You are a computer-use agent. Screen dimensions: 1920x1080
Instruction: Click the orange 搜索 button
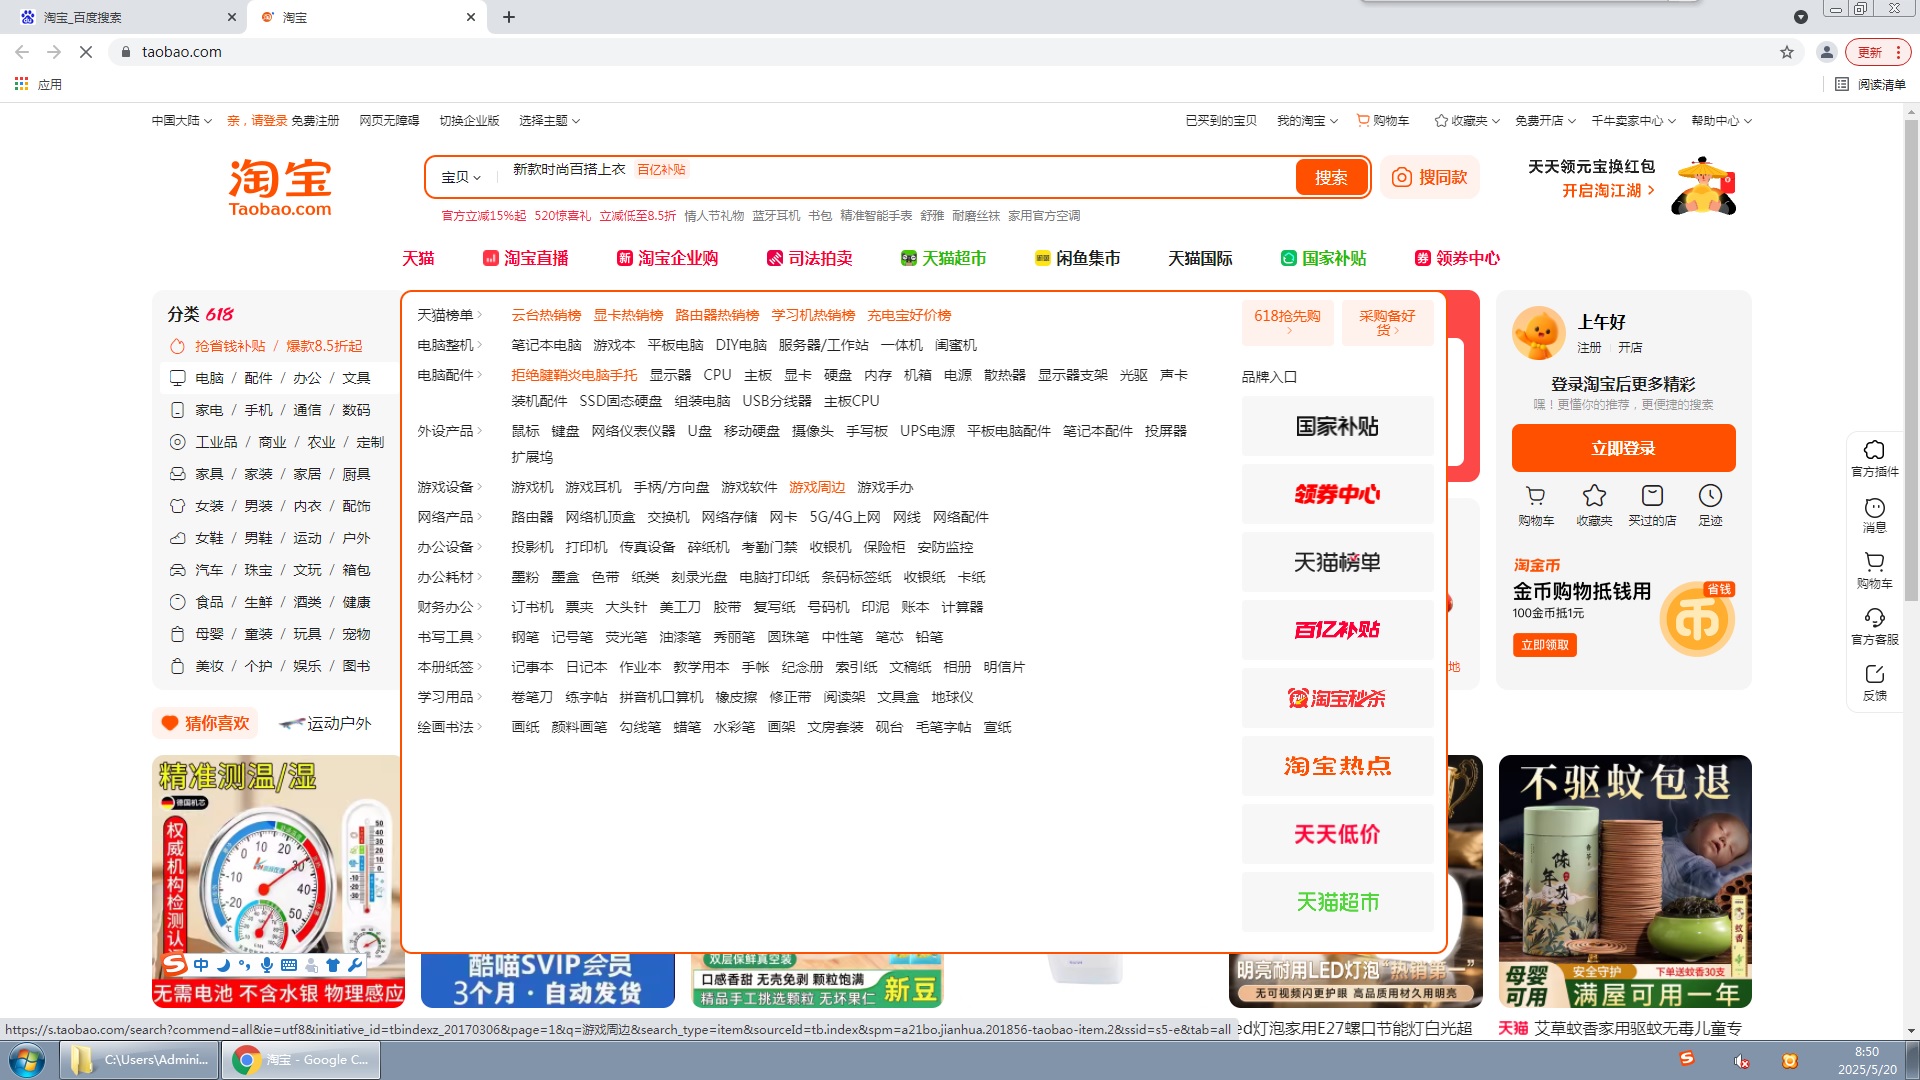click(1331, 177)
